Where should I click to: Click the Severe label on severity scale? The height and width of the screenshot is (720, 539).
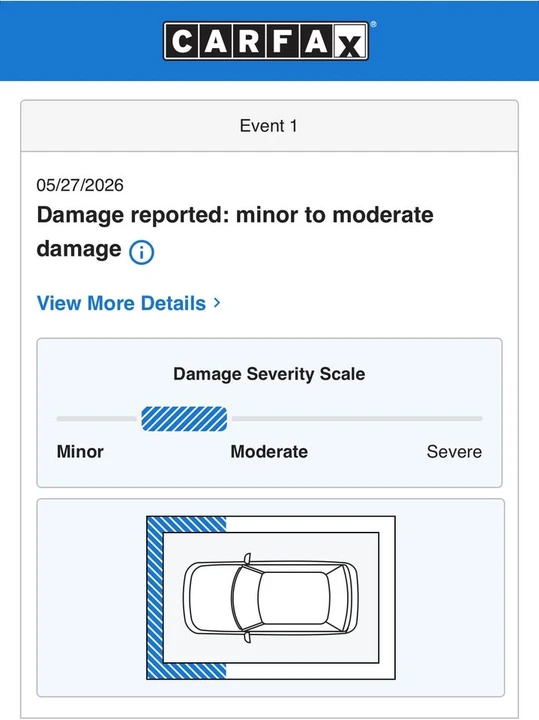(x=454, y=451)
